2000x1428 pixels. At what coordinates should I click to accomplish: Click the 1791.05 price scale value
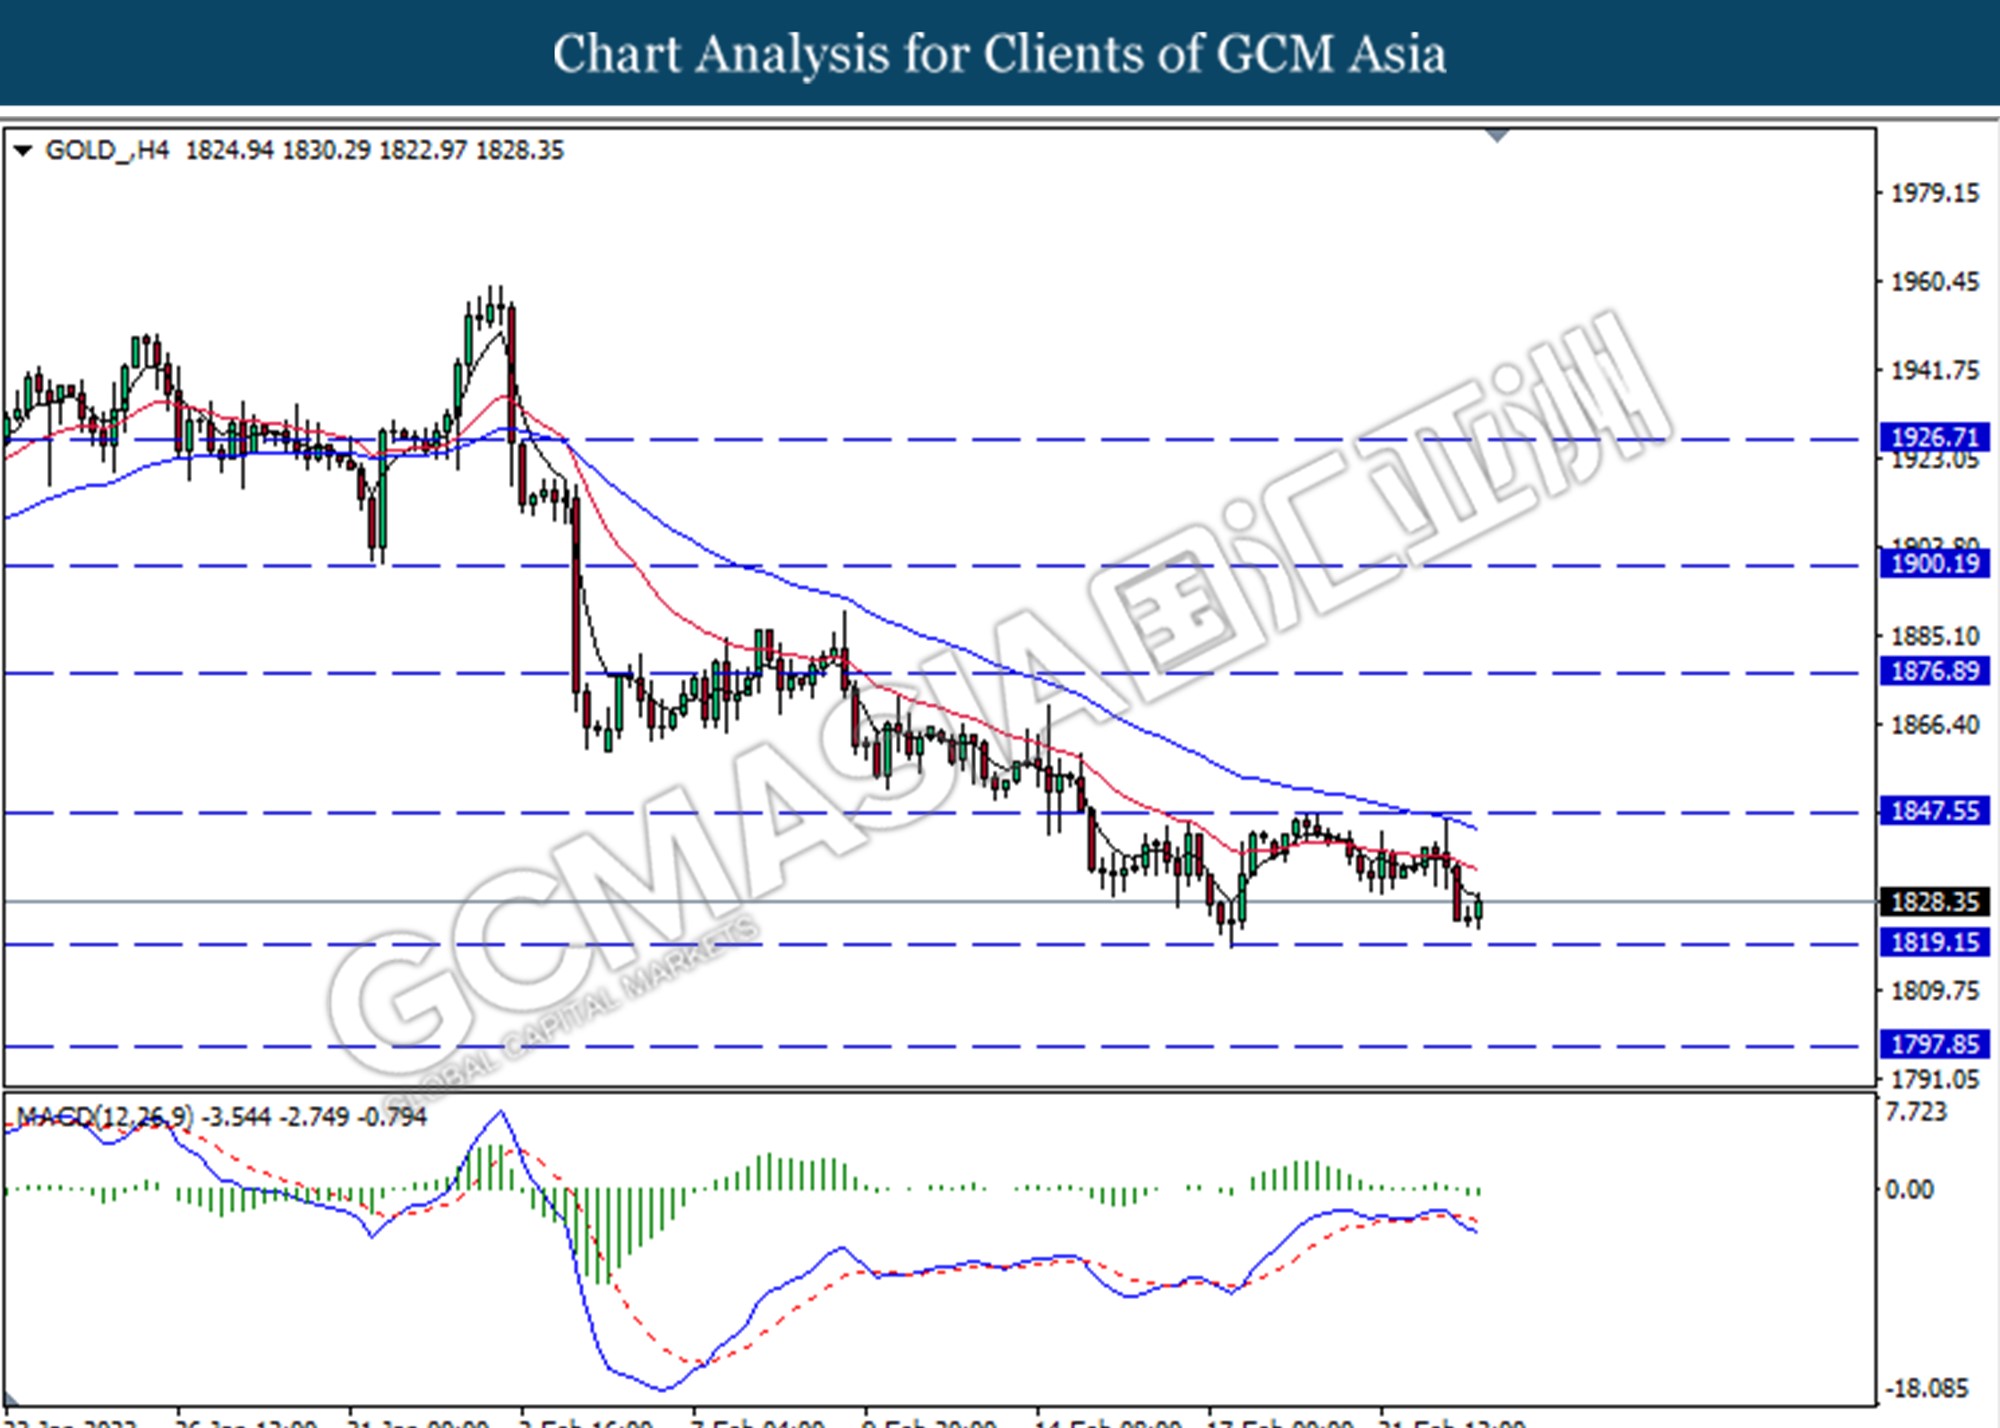click(x=1934, y=1080)
